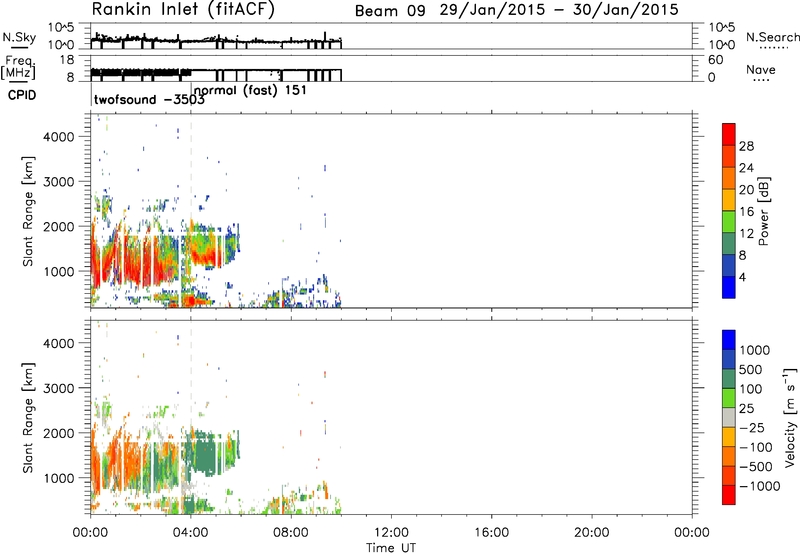Click the '4000' tick on the power panel

click(x=59, y=137)
